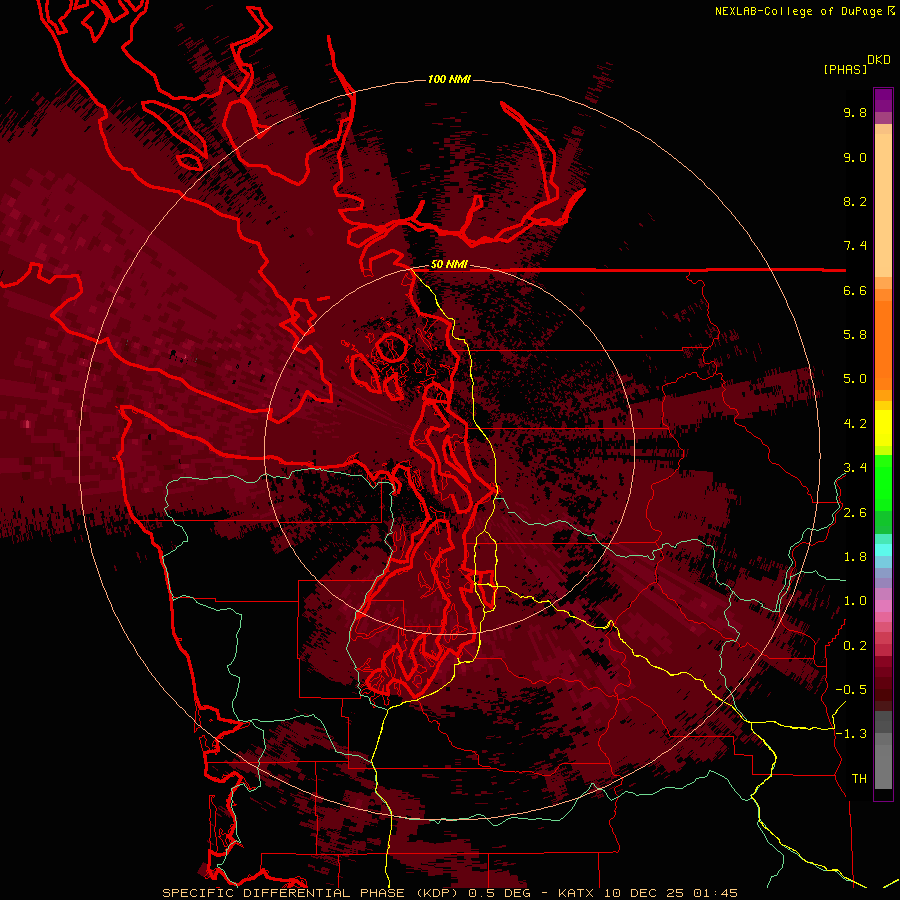This screenshot has width=900, height=900.
Task: Click the 7.4 value on the scale
Action: point(855,246)
